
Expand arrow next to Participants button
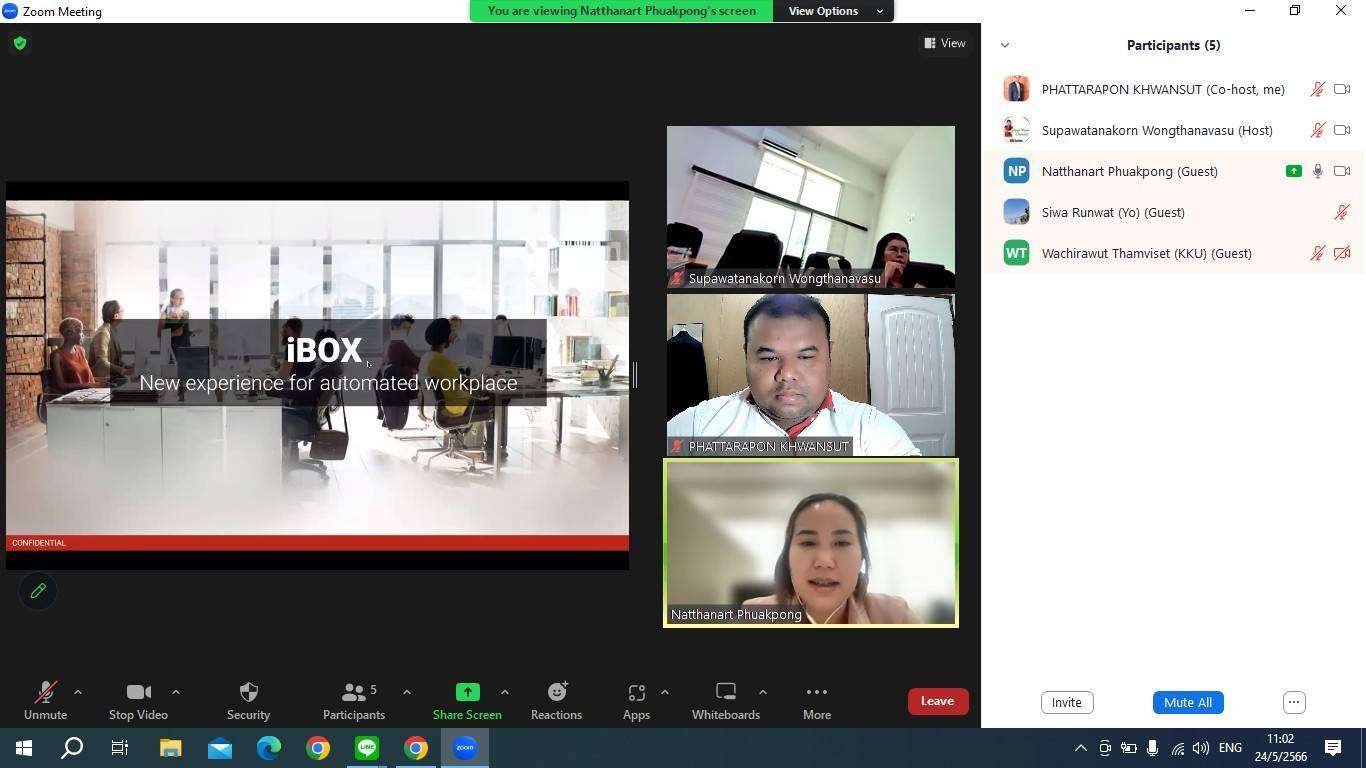406,692
